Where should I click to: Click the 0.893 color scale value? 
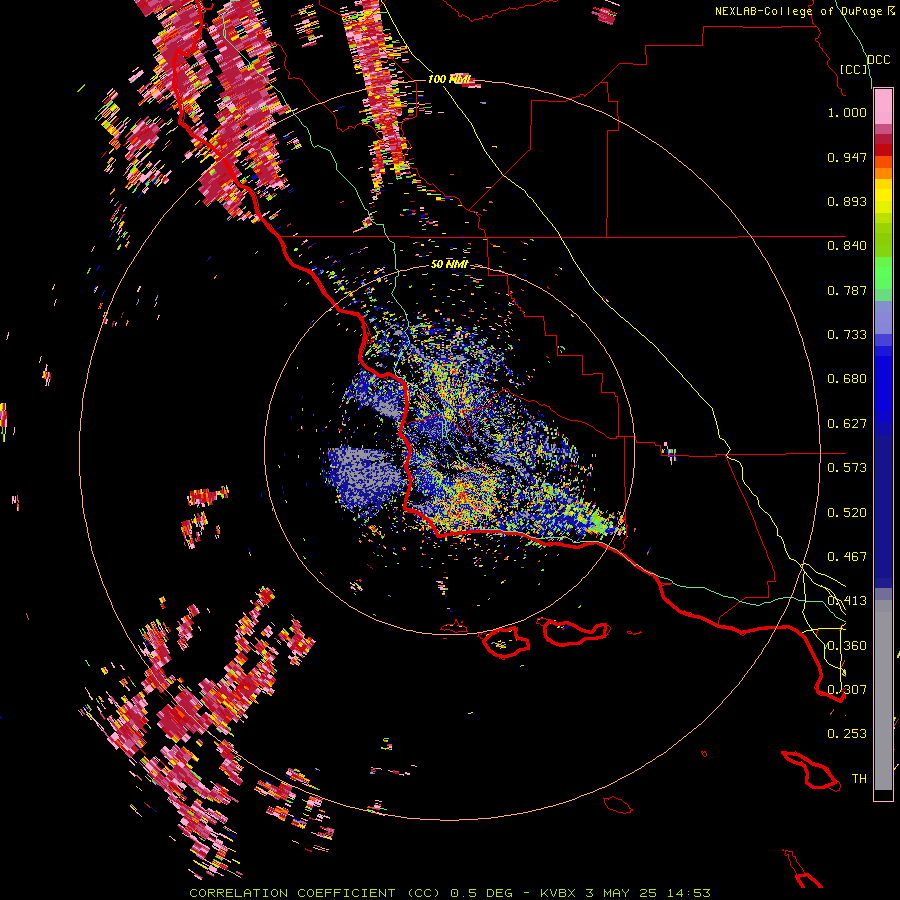point(847,201)
